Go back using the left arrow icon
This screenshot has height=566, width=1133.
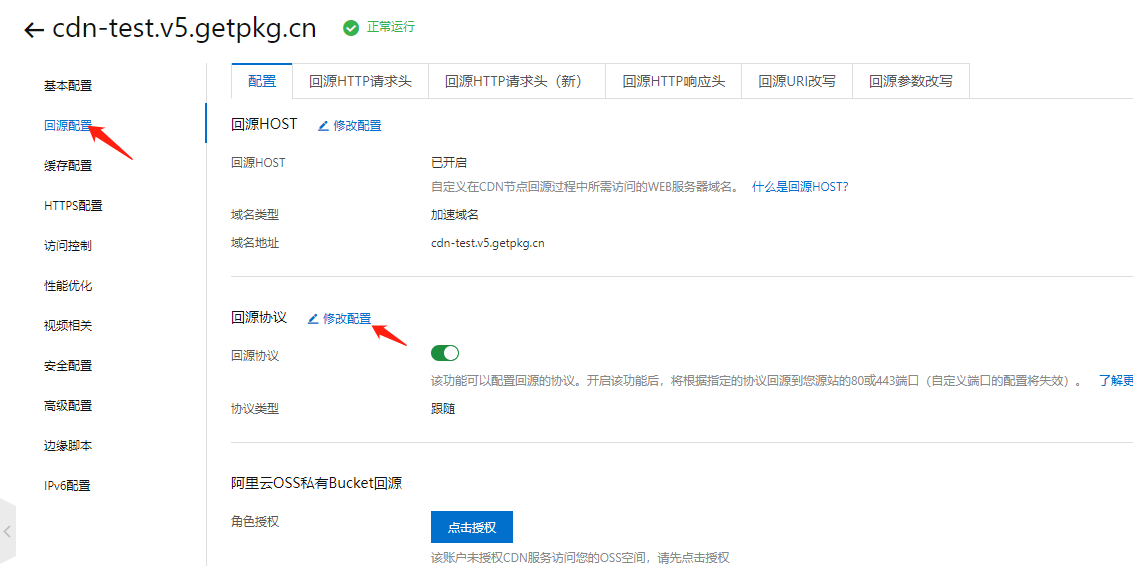[34, 30]
